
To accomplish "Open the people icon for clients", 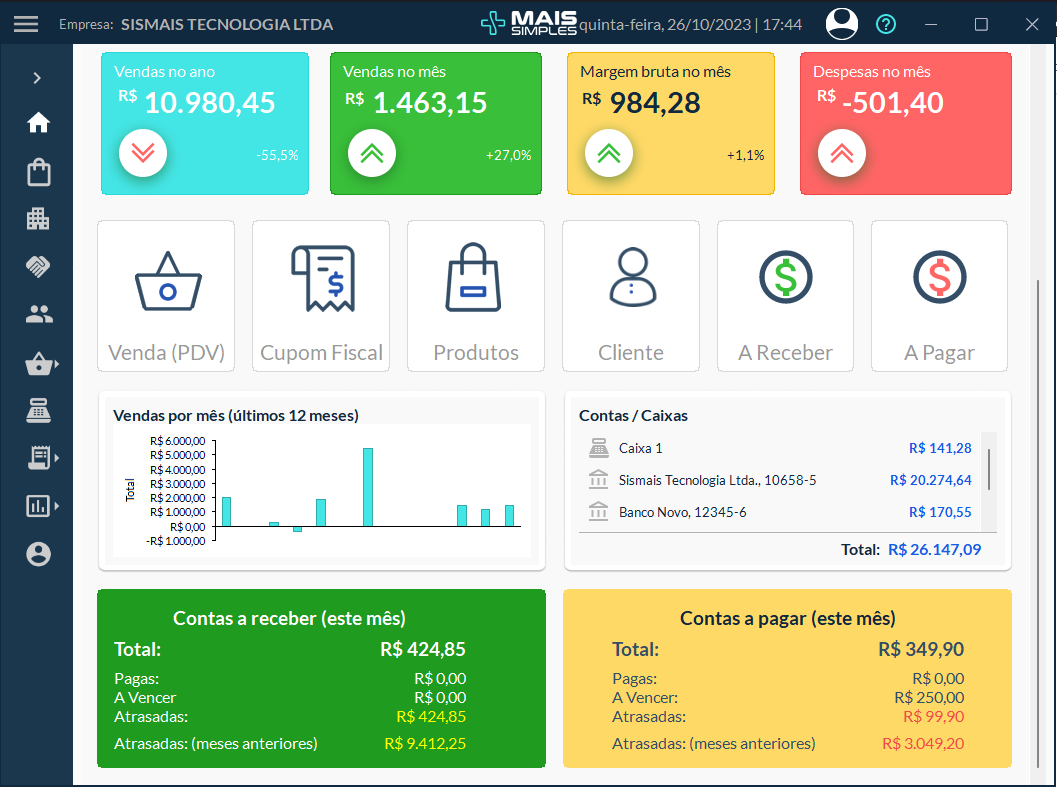I will coord(38,314).
